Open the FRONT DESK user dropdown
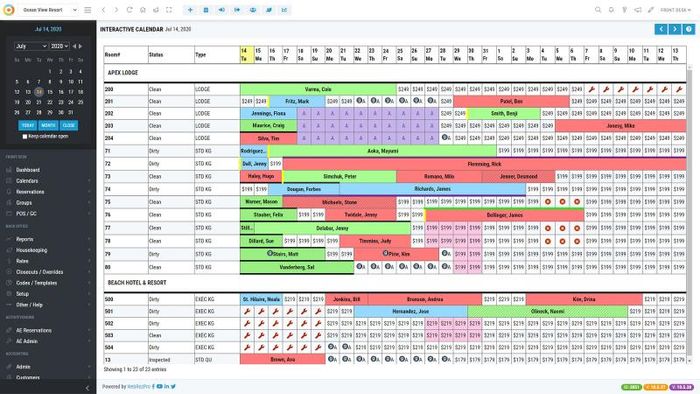The image size is (700, 394). pos(675,10)
